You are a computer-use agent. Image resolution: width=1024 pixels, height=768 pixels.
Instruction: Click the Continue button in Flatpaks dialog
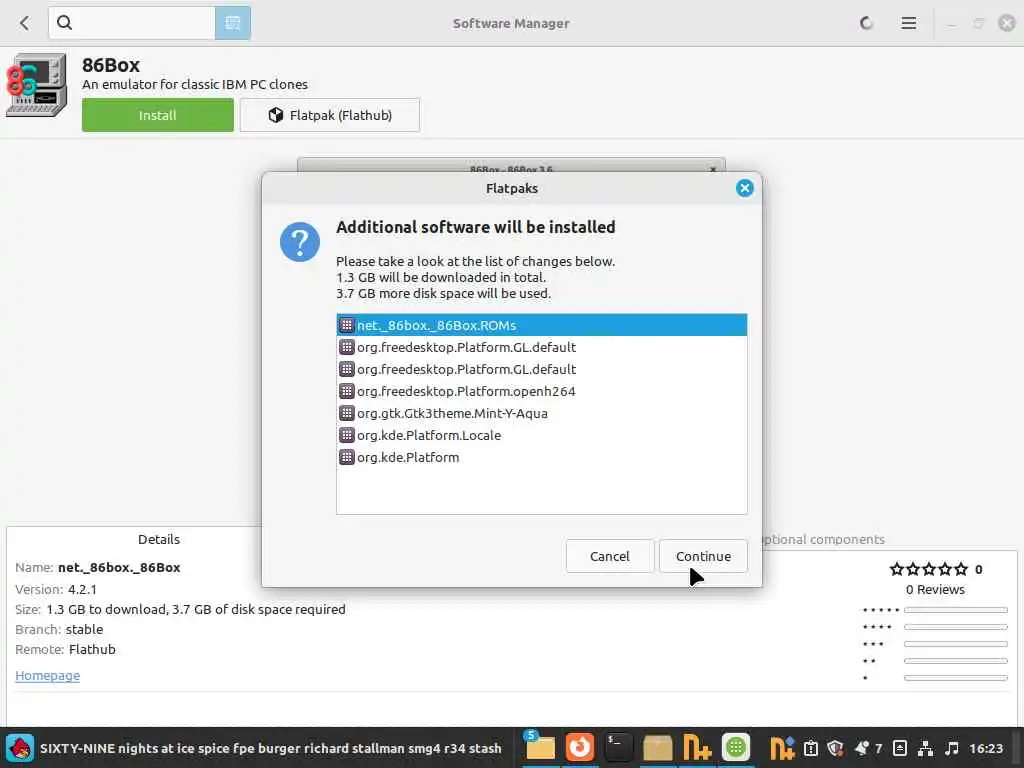[703, 556]
